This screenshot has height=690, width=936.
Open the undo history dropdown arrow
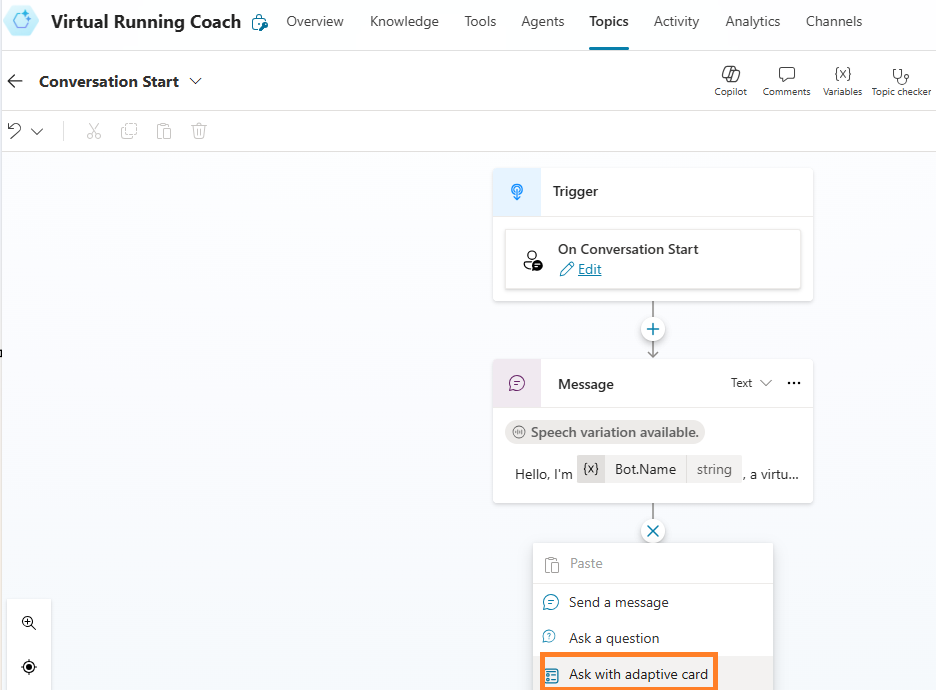(38, 131)
